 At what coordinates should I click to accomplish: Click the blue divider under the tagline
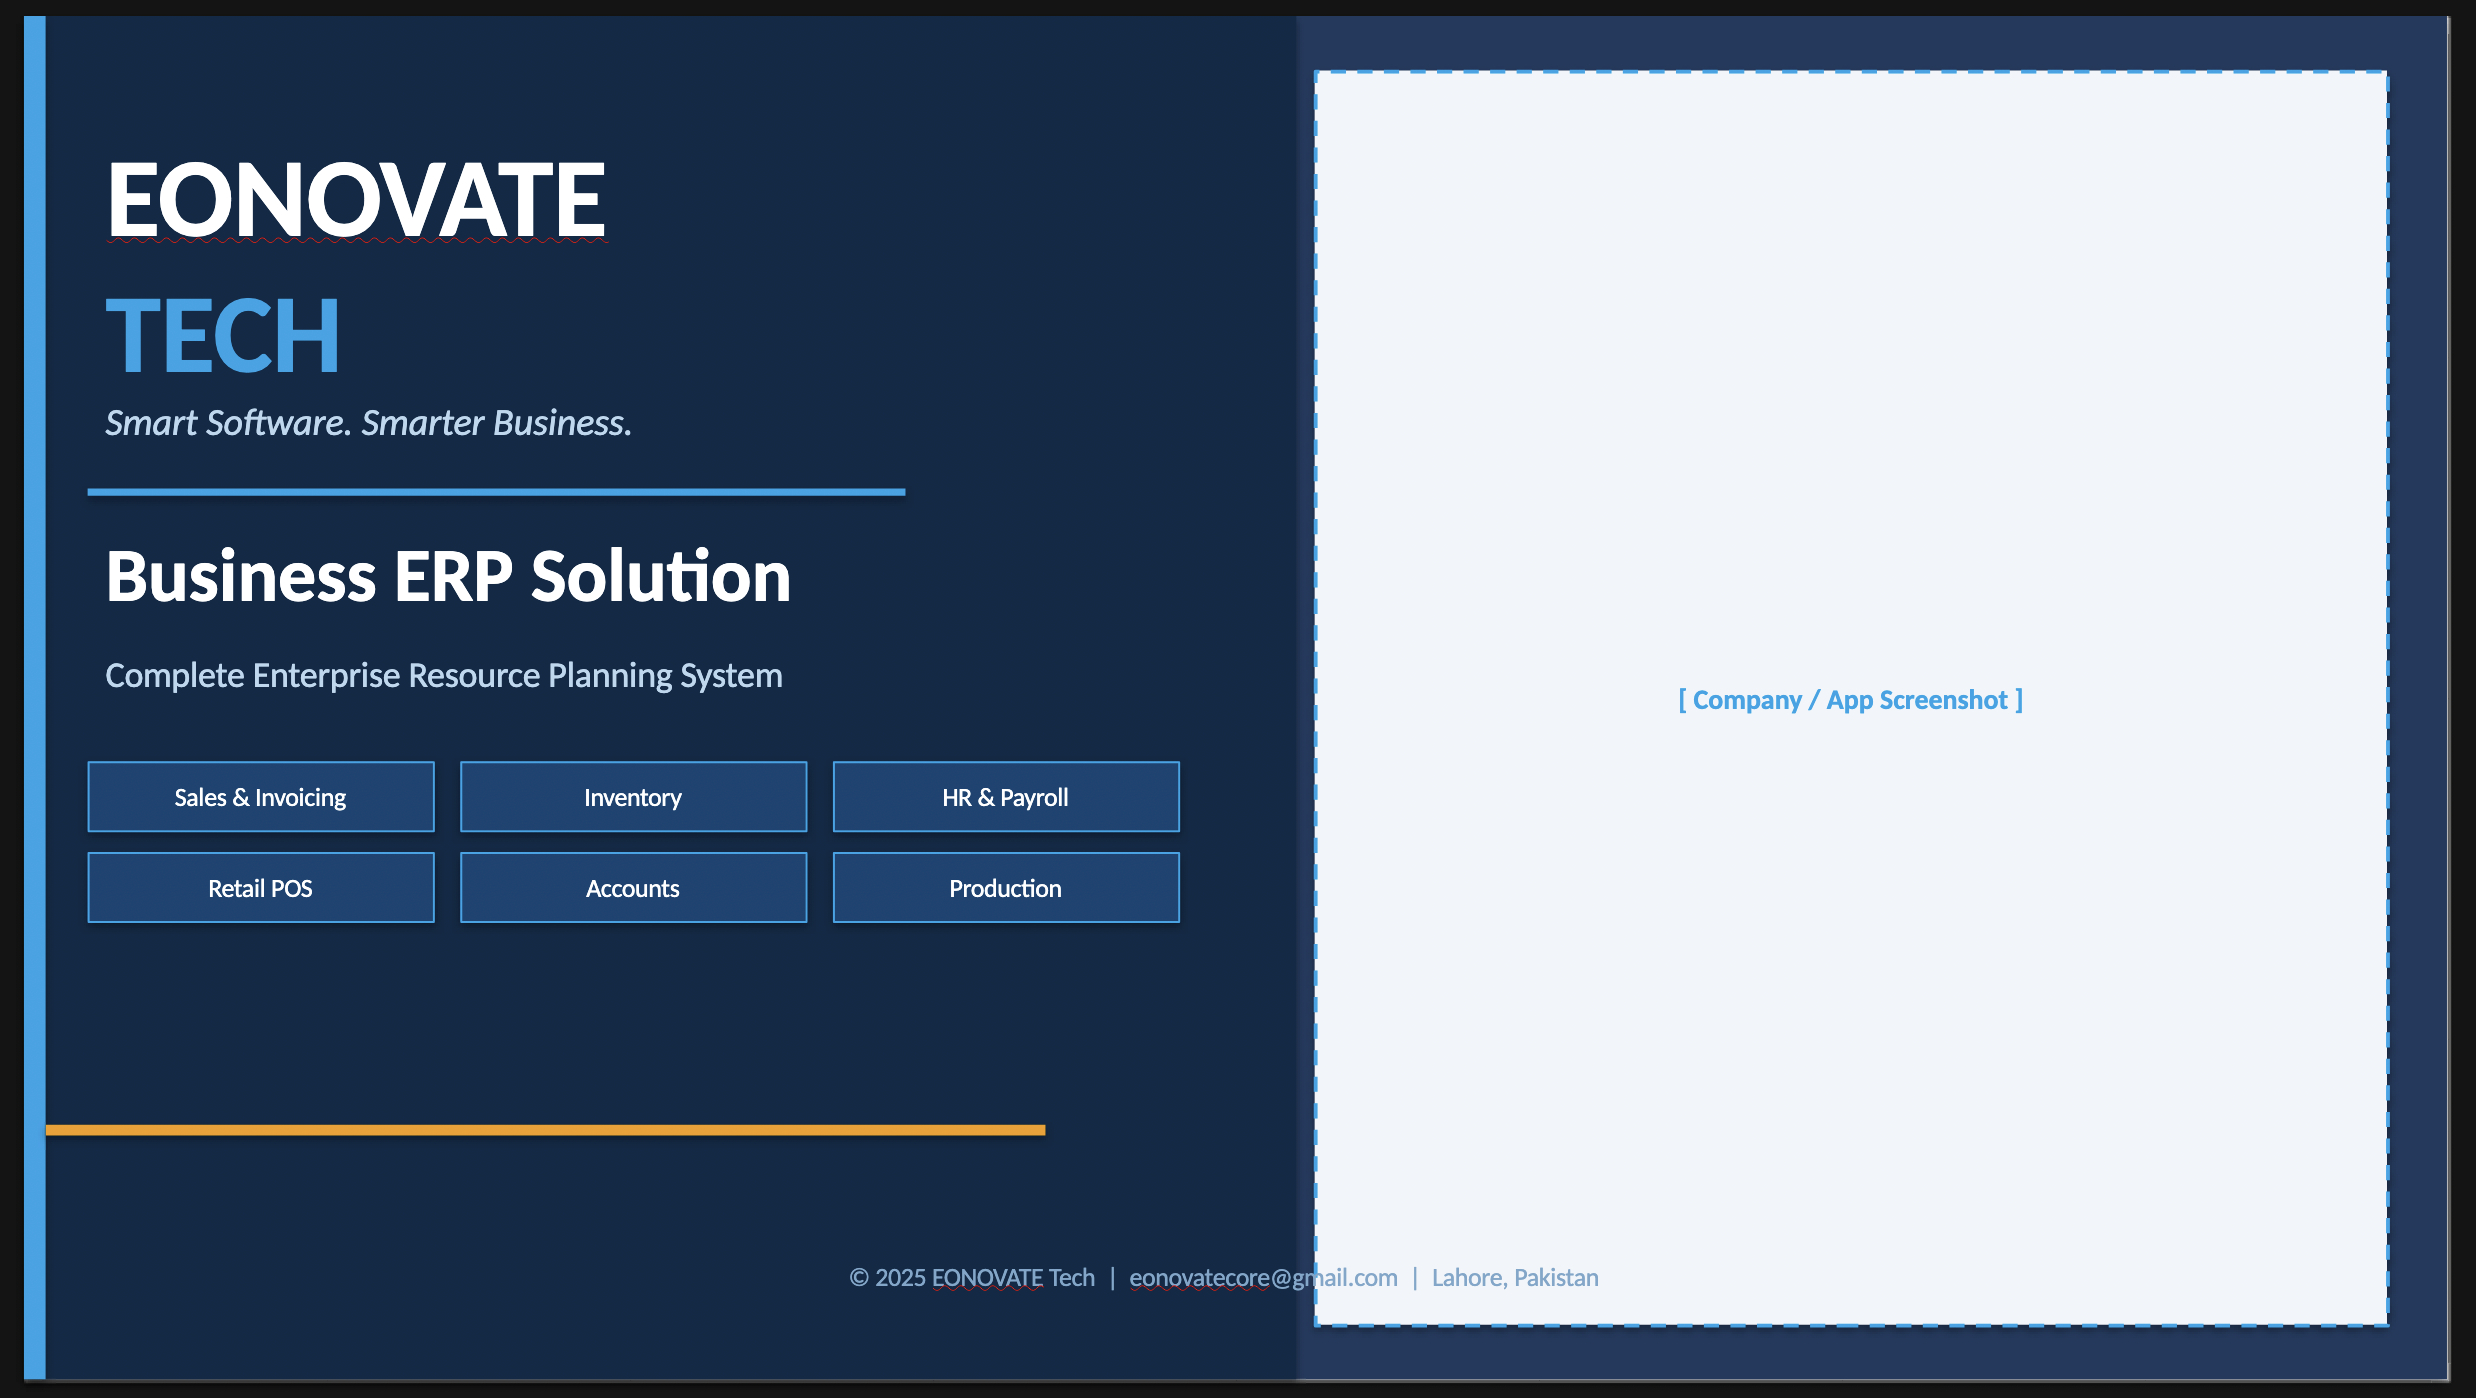(x=496, y=492)
